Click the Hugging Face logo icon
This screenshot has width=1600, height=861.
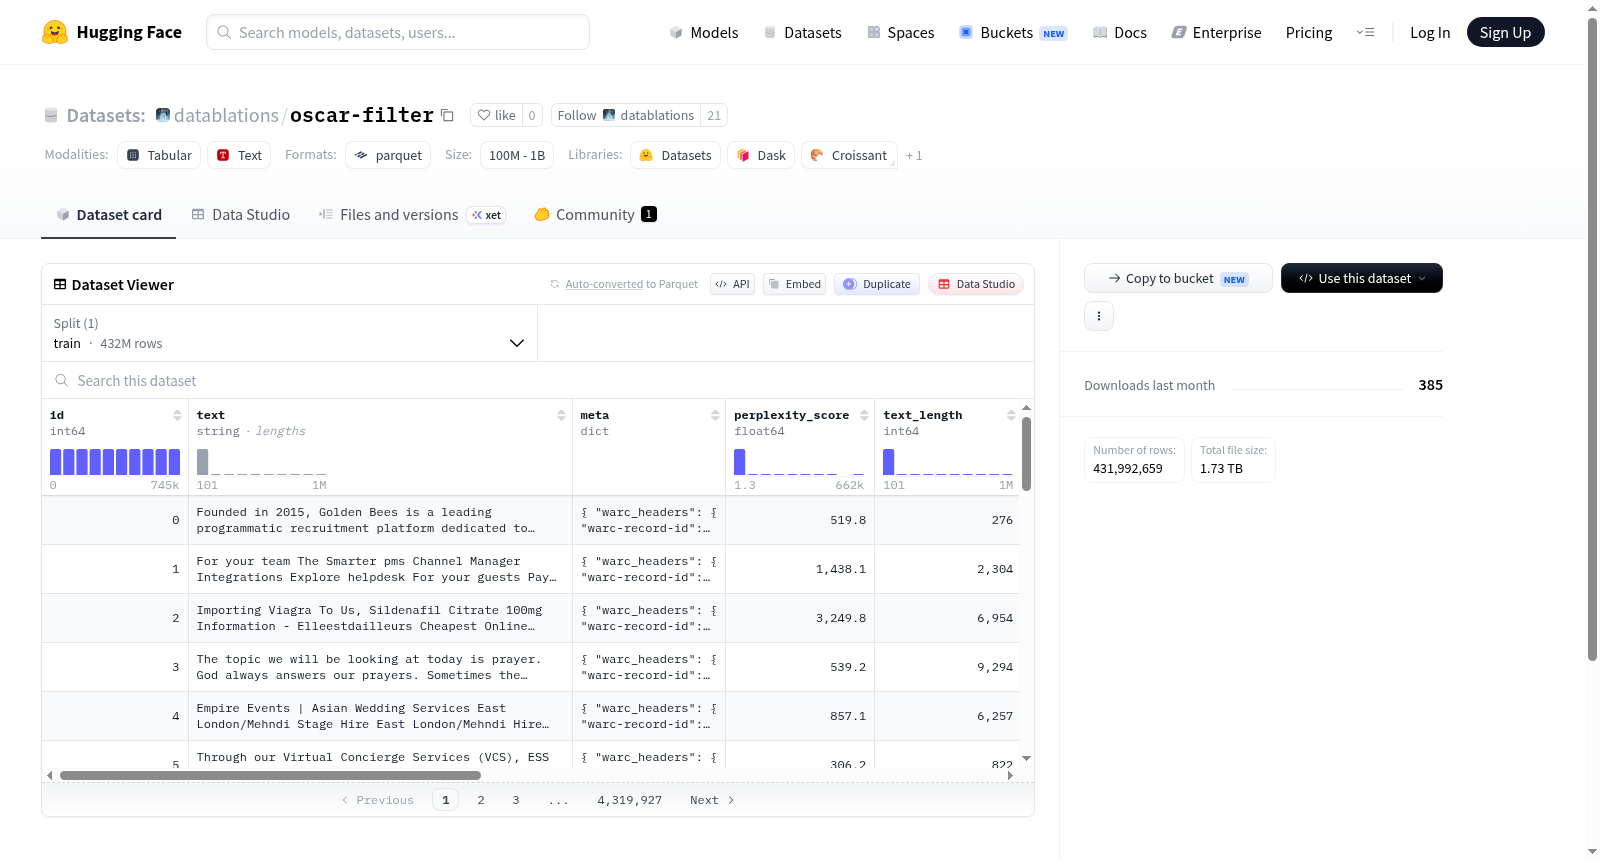pos(55,32)
